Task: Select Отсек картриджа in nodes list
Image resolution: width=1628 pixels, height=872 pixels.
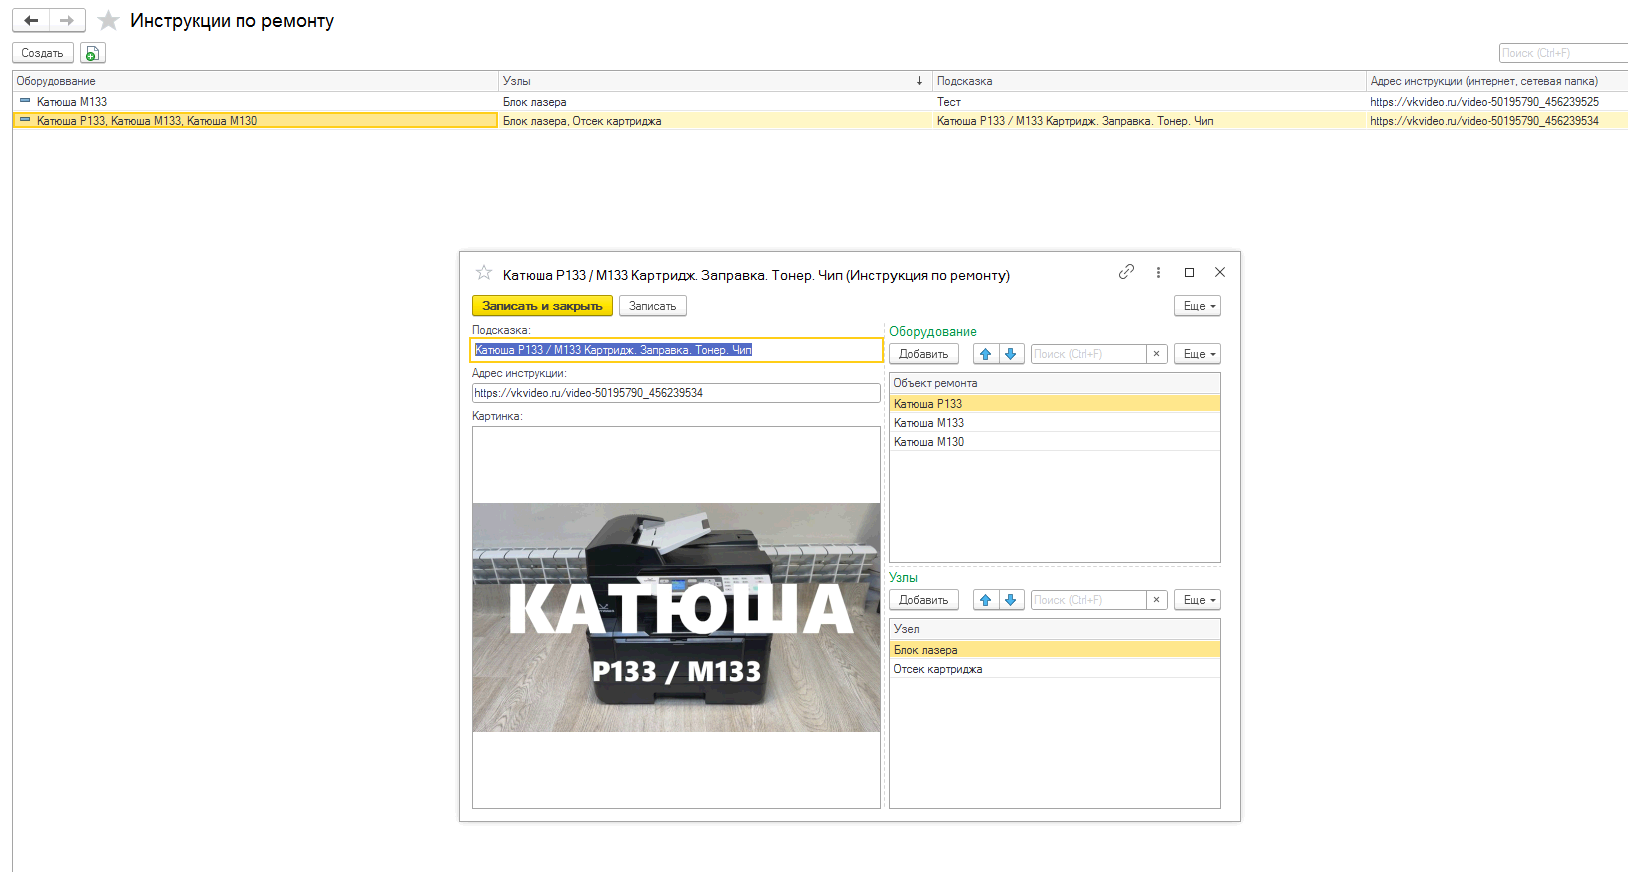Action: (1055, 669)
